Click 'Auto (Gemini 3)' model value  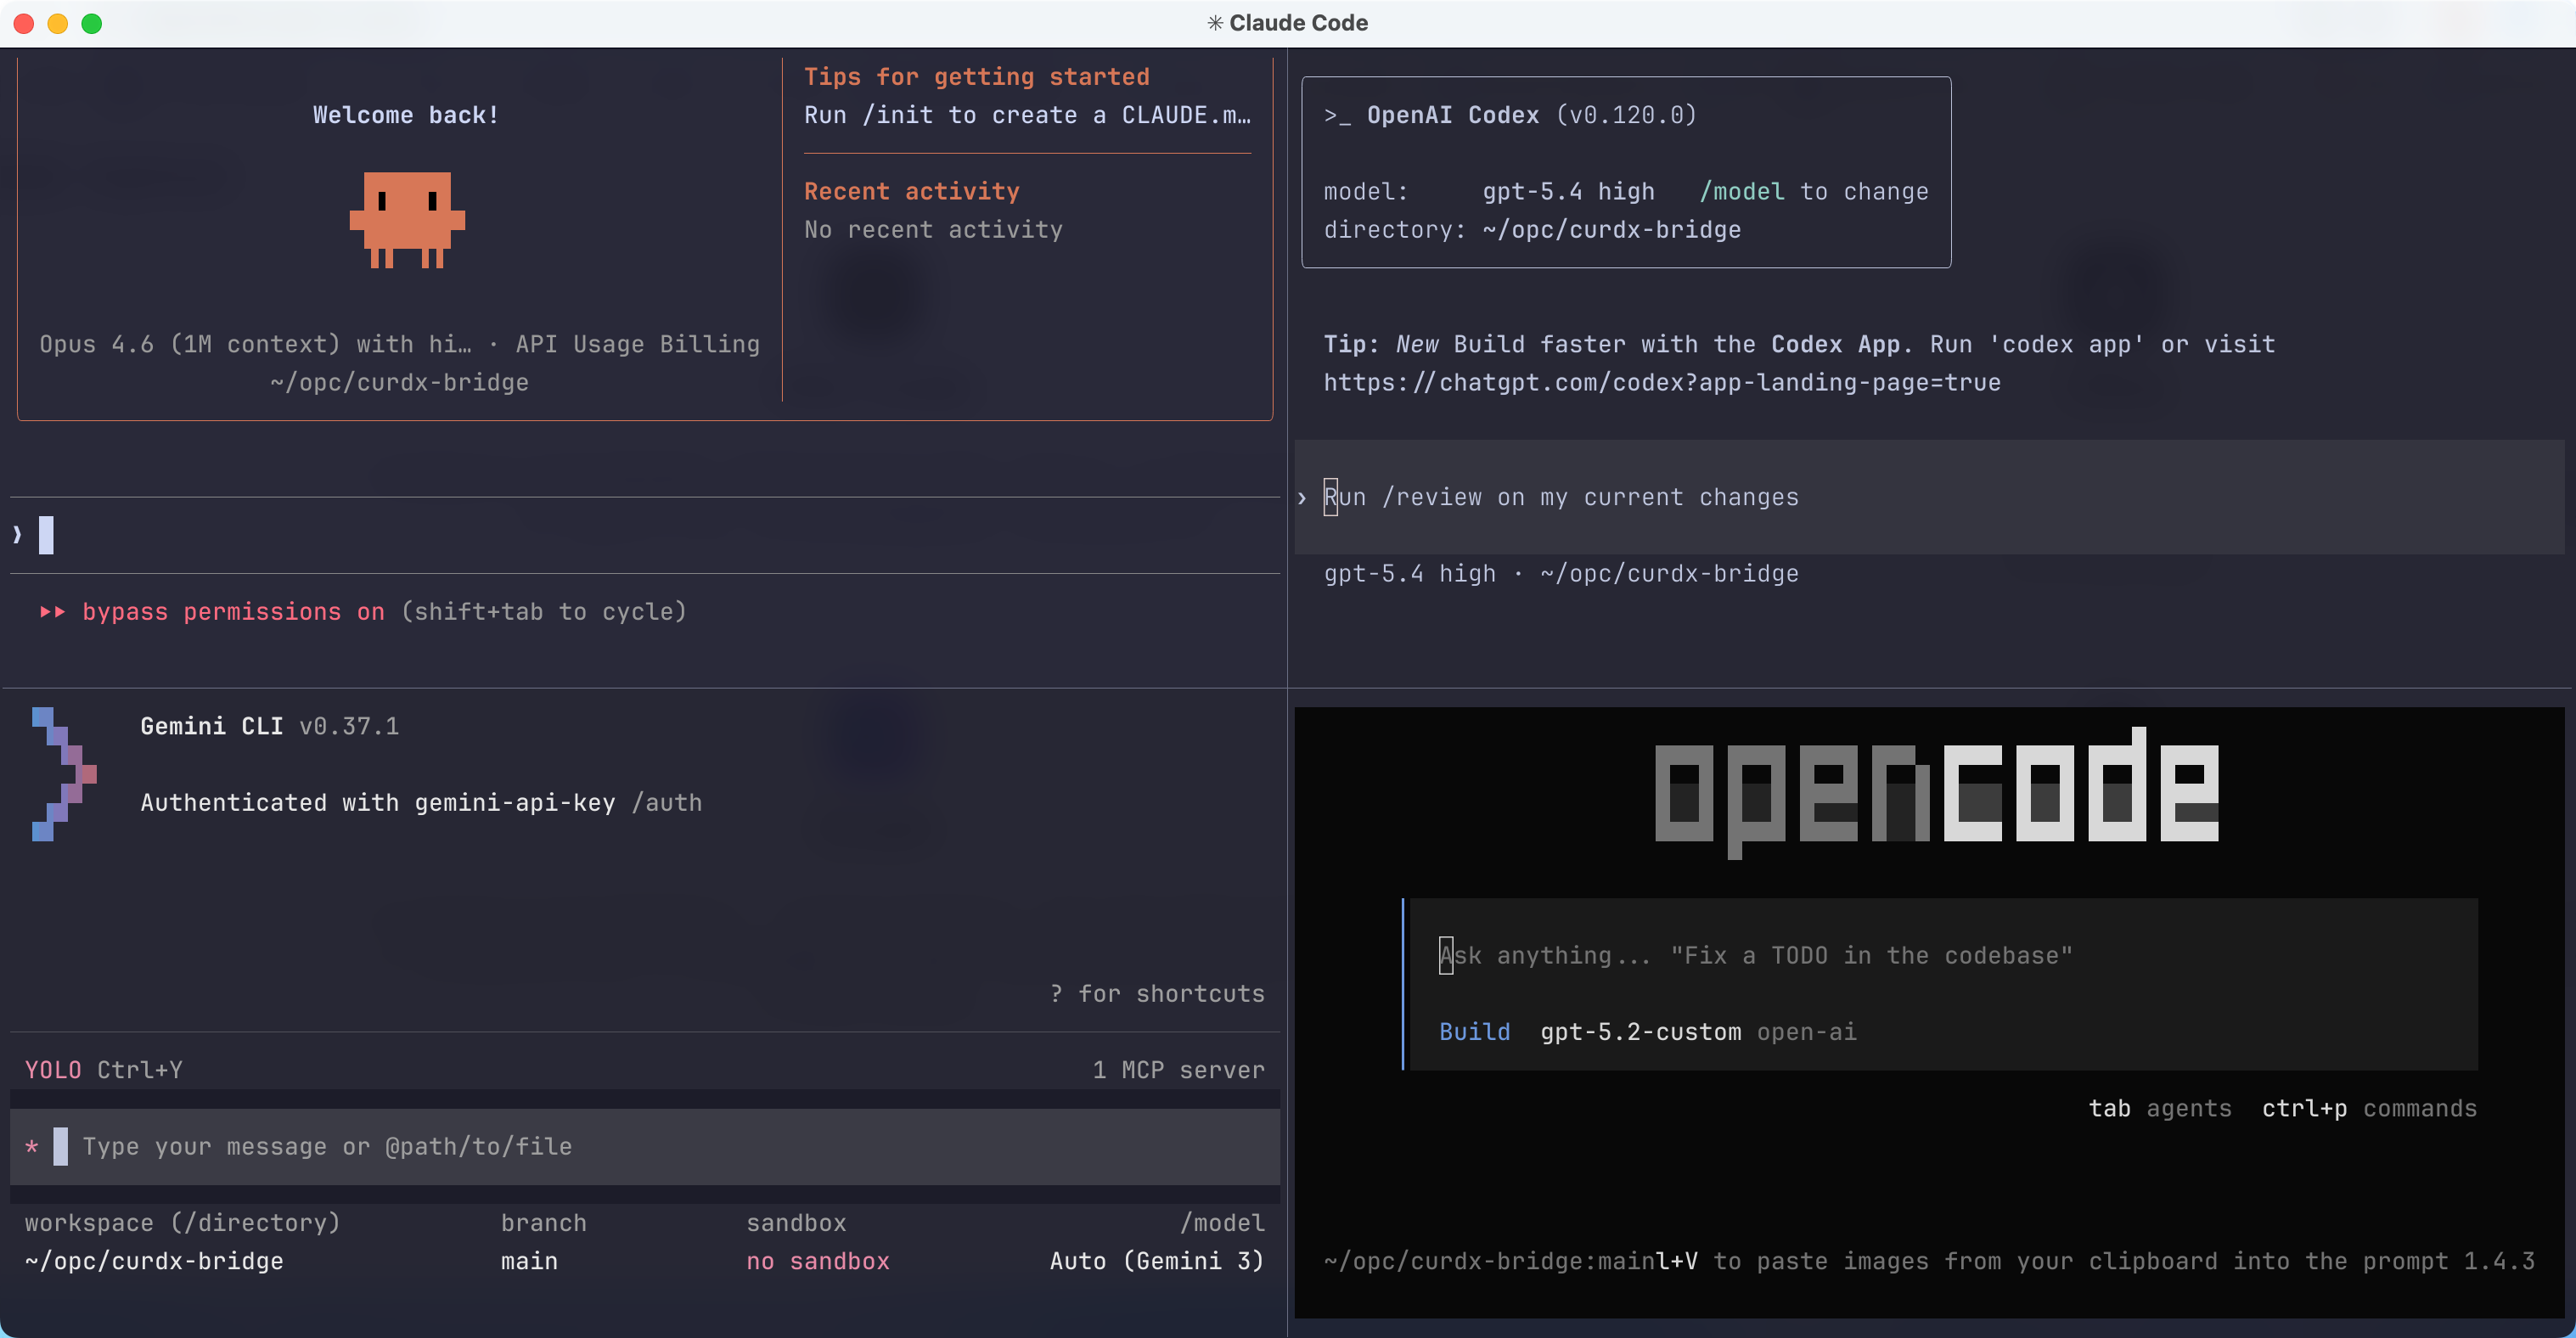pyautogui.click(x=1157, y=1261)
